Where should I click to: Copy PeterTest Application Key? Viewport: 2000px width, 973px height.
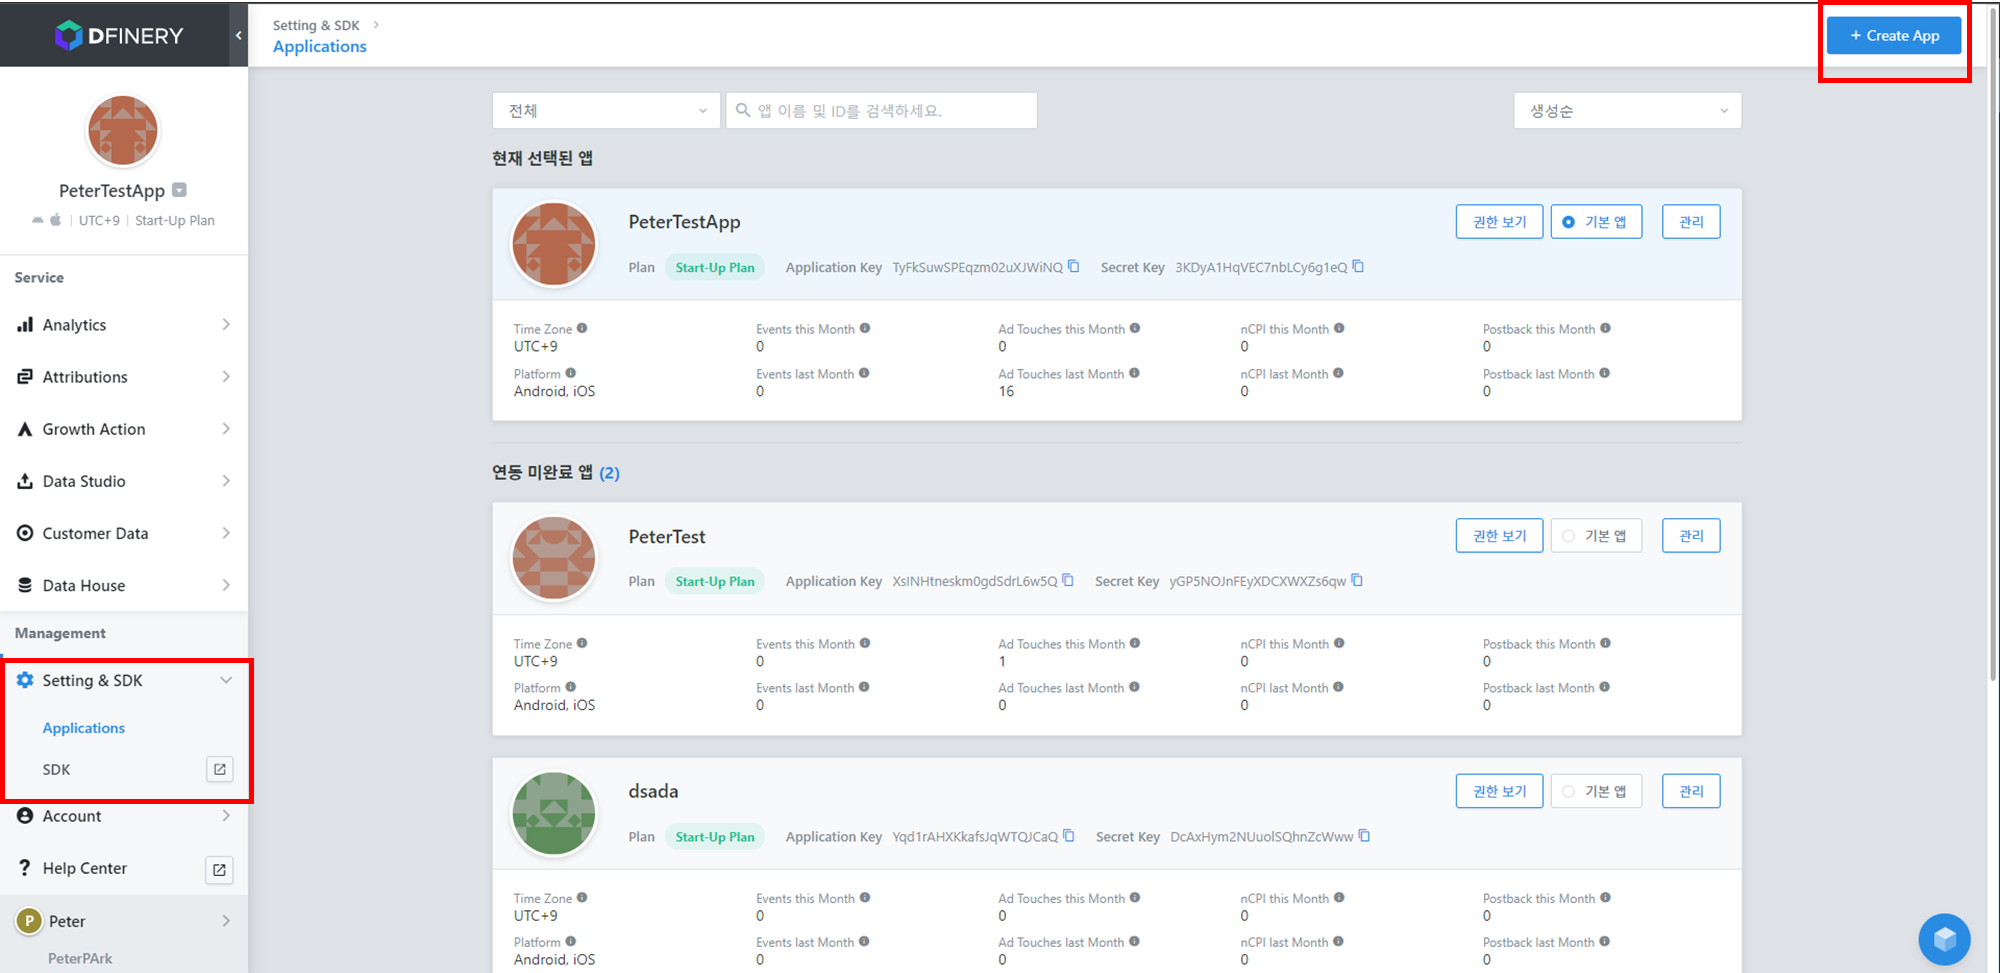pos(1068,580)
